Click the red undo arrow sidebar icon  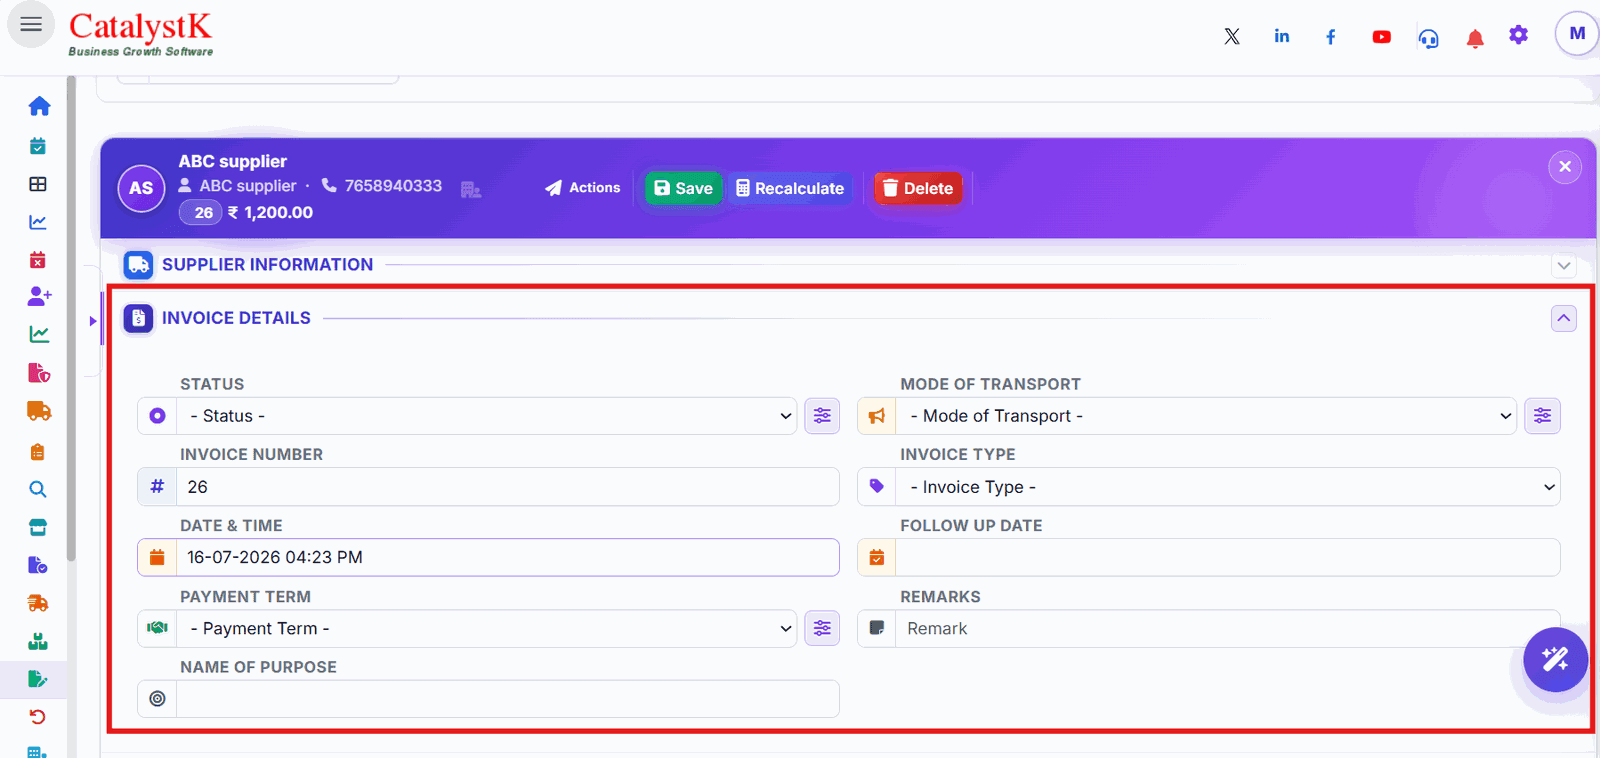point(38,717)
